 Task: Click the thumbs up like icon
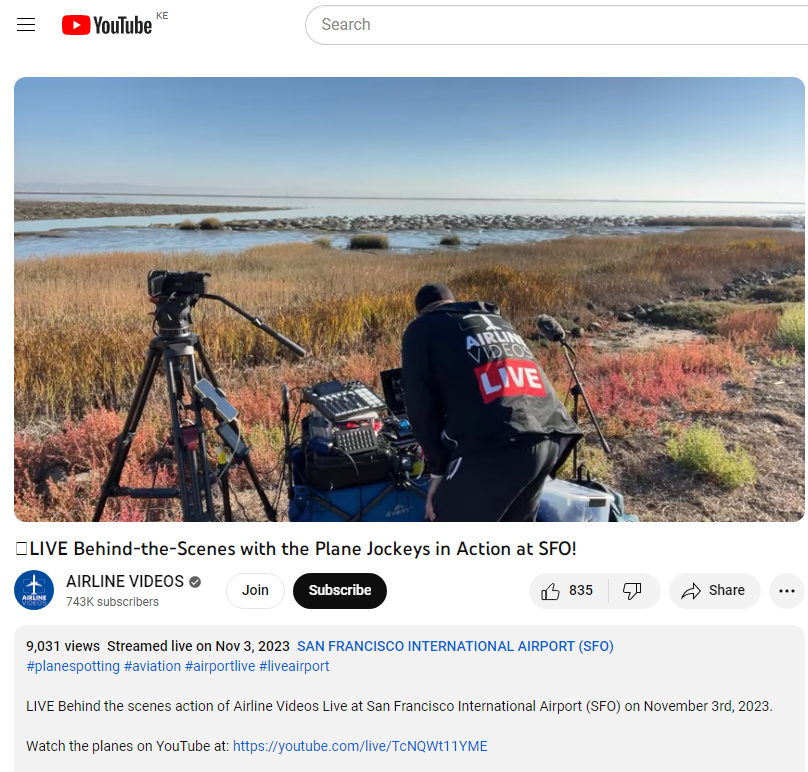click(551, 590)
